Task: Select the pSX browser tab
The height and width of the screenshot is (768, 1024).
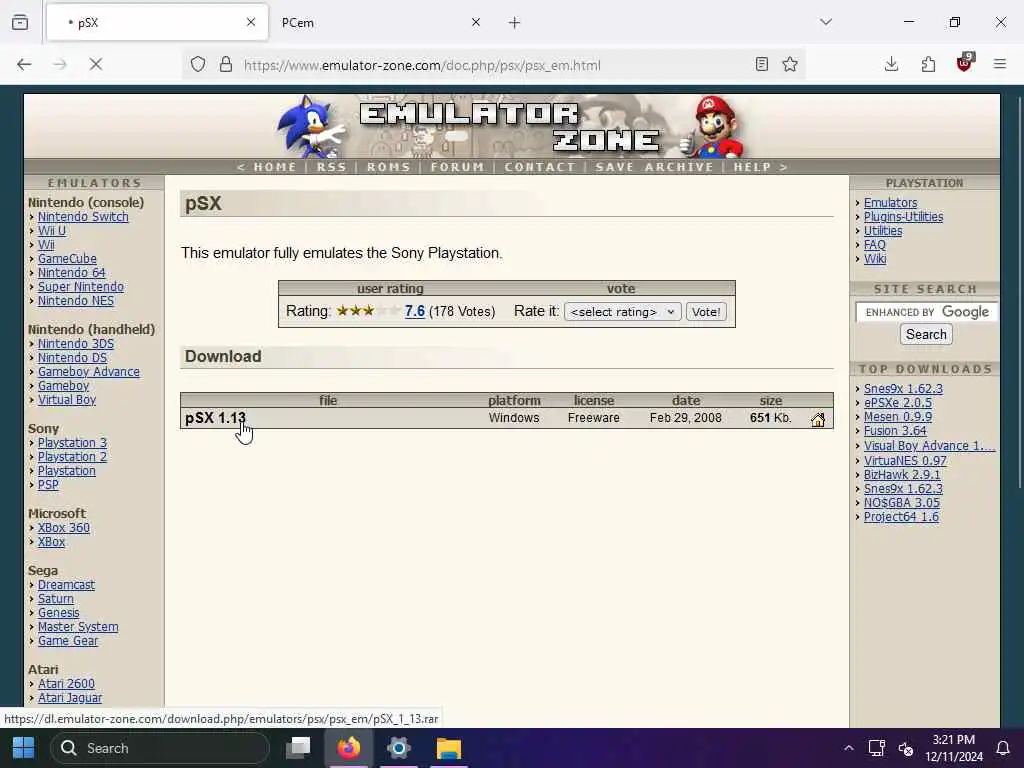Action: (x=157, y=23)
